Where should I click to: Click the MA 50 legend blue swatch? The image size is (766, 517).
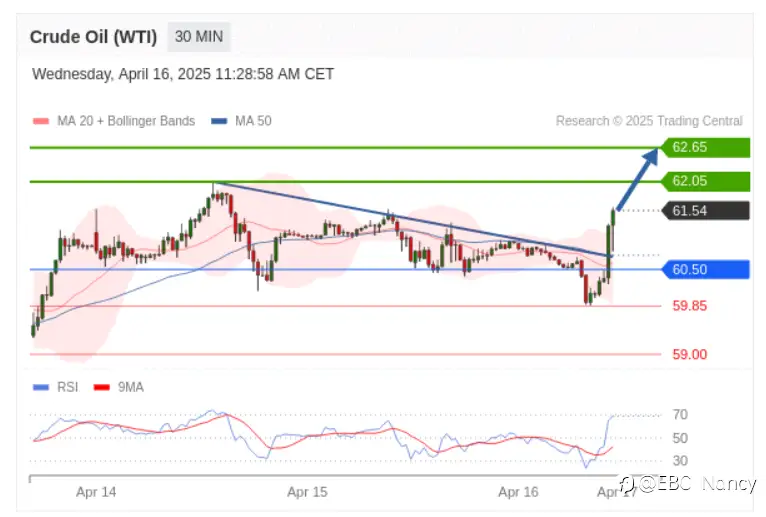[x=219, y=121]
